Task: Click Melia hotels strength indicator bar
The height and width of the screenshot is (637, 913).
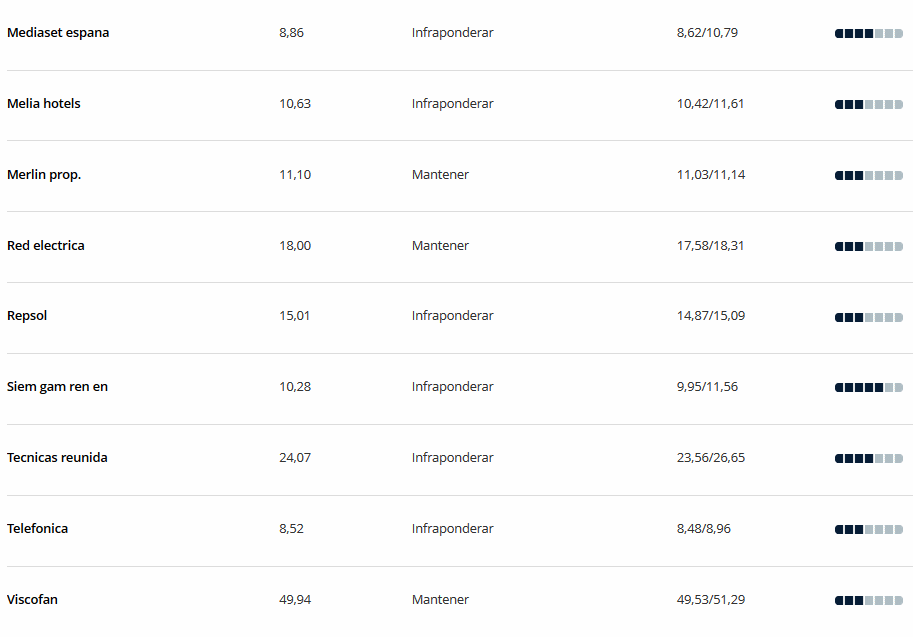Action: click(x=869, y=105)
